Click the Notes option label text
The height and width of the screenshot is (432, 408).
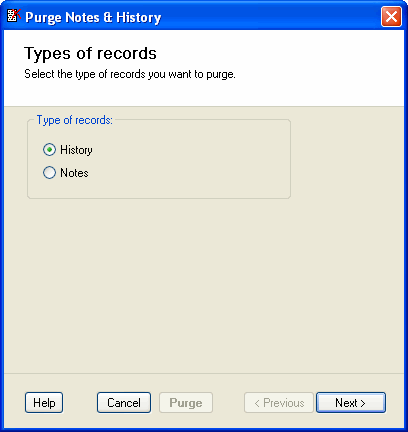[x=74, y=173]
